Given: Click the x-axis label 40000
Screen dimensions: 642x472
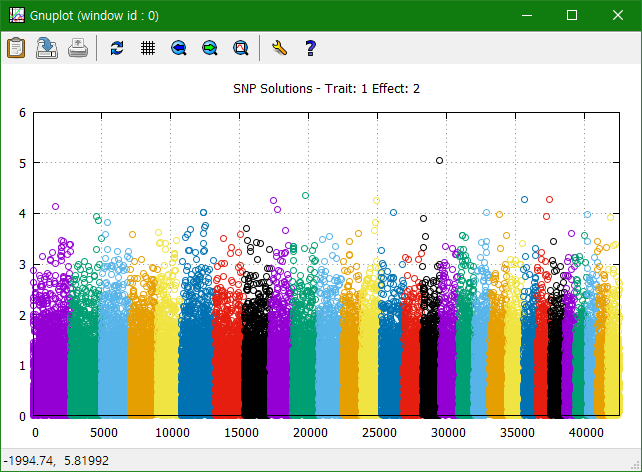Looking at the screenshot, I should (586, 433).
